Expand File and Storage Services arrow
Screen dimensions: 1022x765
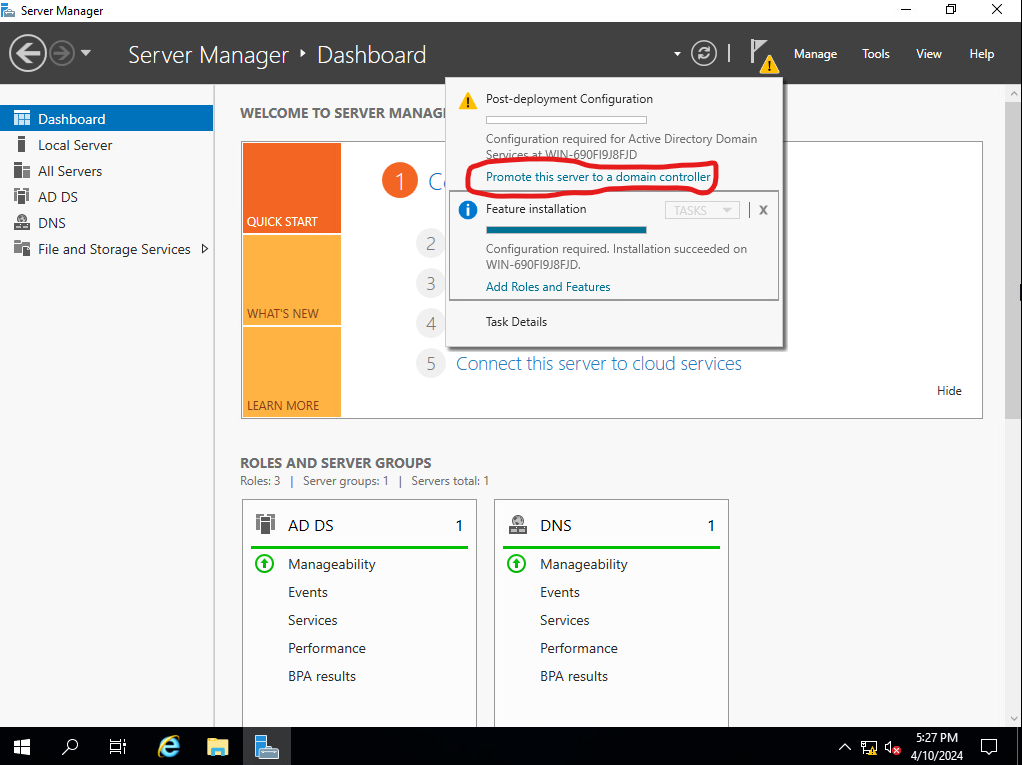(205, 249)
